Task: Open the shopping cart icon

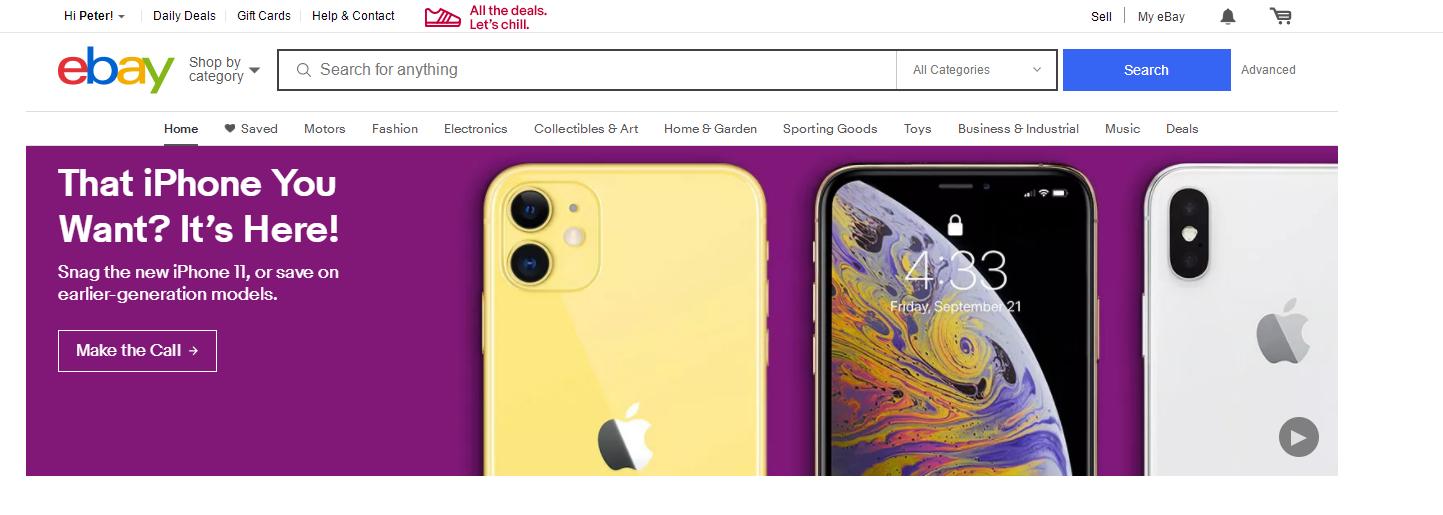Action: [1281, 16]
